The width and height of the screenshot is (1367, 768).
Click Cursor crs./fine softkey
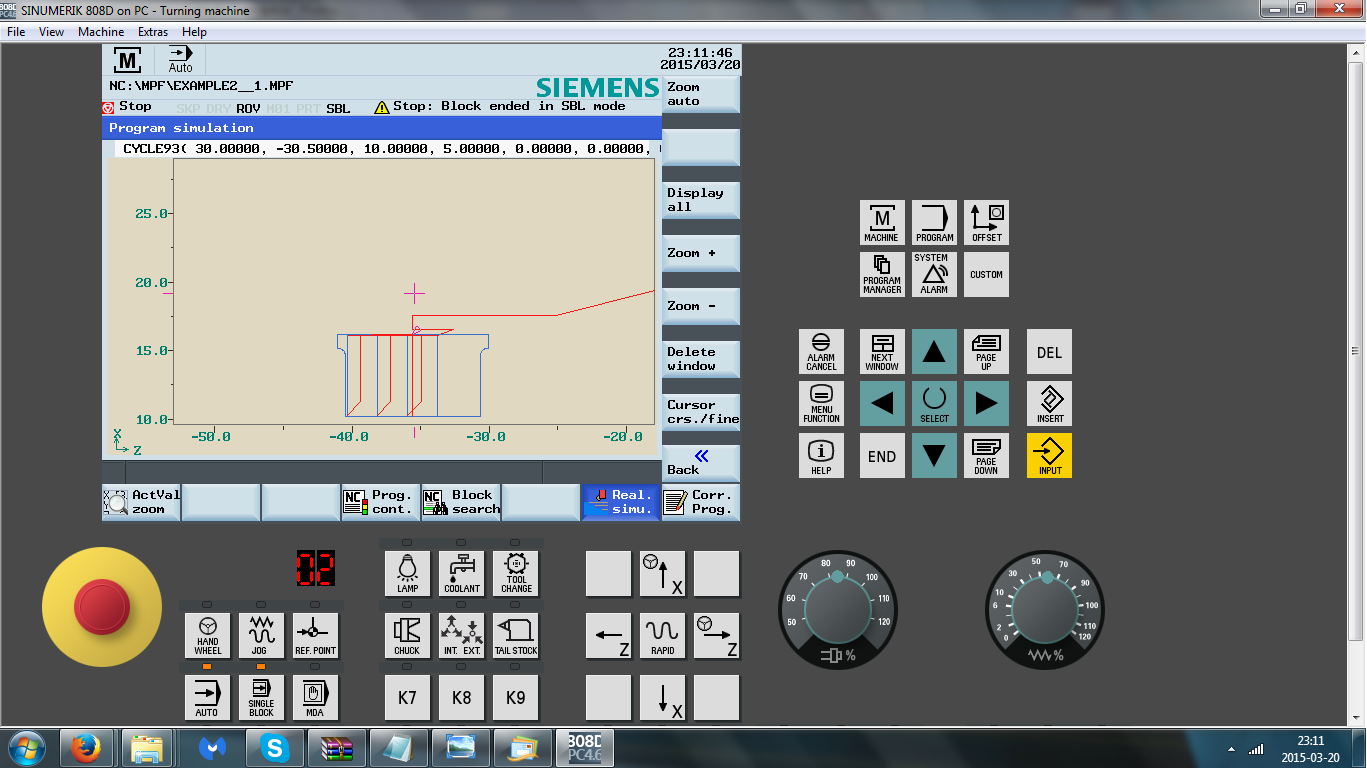click(x=701, y=412)
